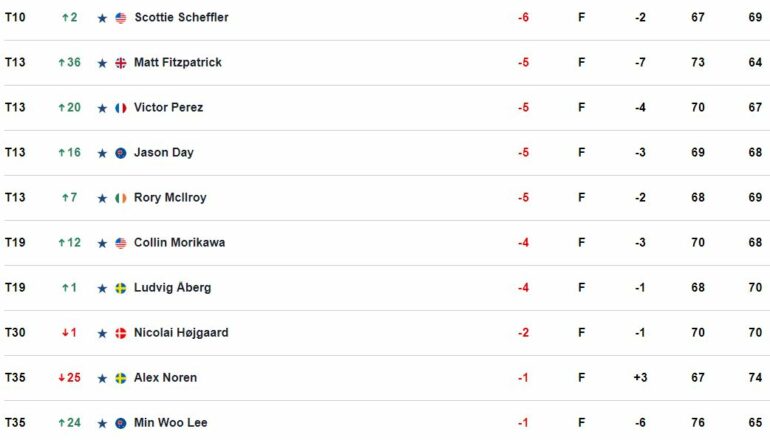
Task: Select Jason Day's player name
Action: coord(164,153)
